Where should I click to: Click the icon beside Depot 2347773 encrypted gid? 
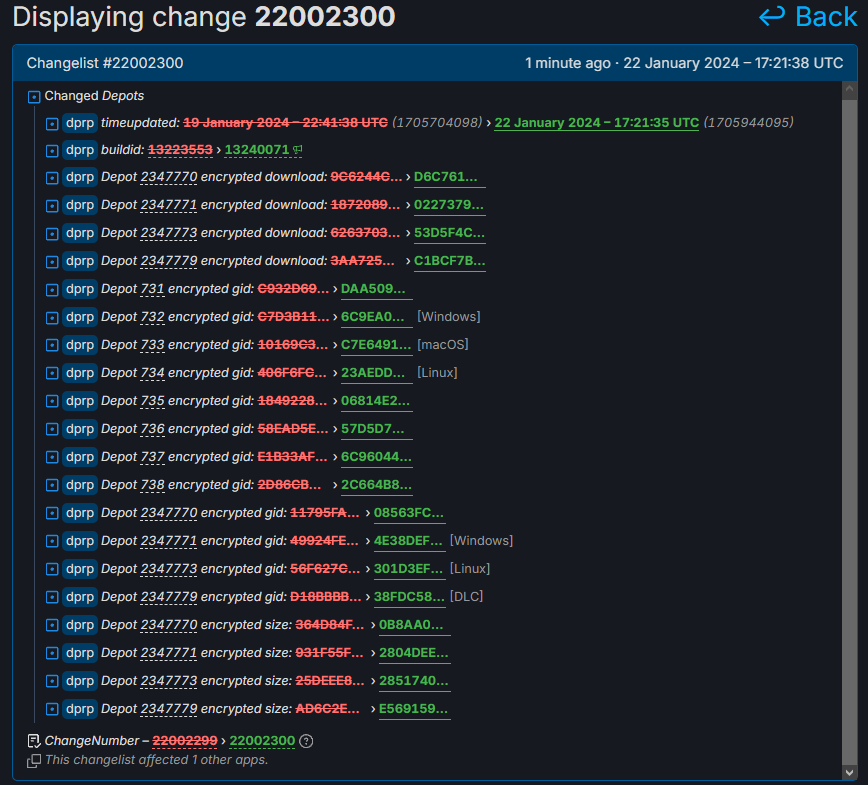52,569
